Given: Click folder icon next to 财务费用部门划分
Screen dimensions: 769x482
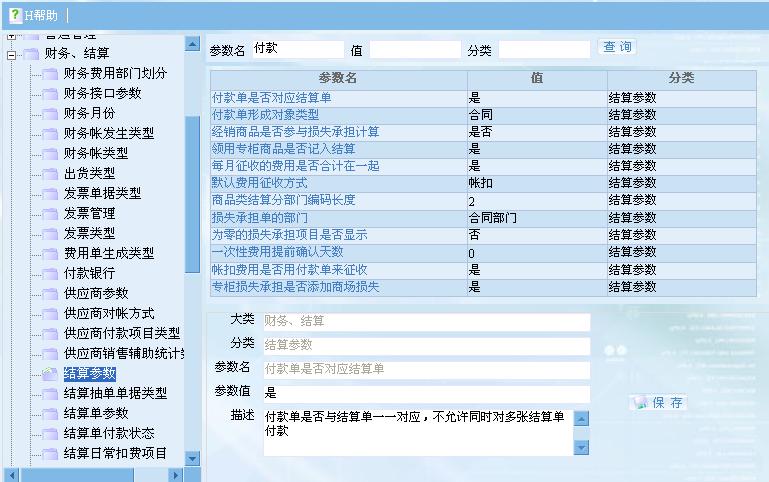Looking at the screenshot, I should coord(50,74).
